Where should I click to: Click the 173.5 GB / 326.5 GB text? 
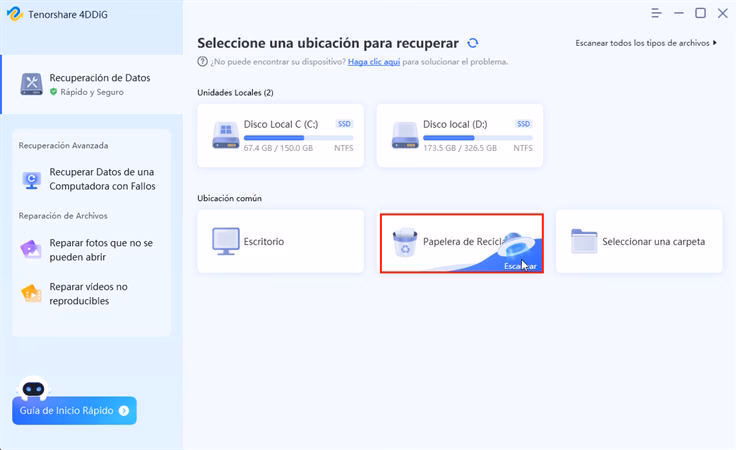(x=460, y=148)
